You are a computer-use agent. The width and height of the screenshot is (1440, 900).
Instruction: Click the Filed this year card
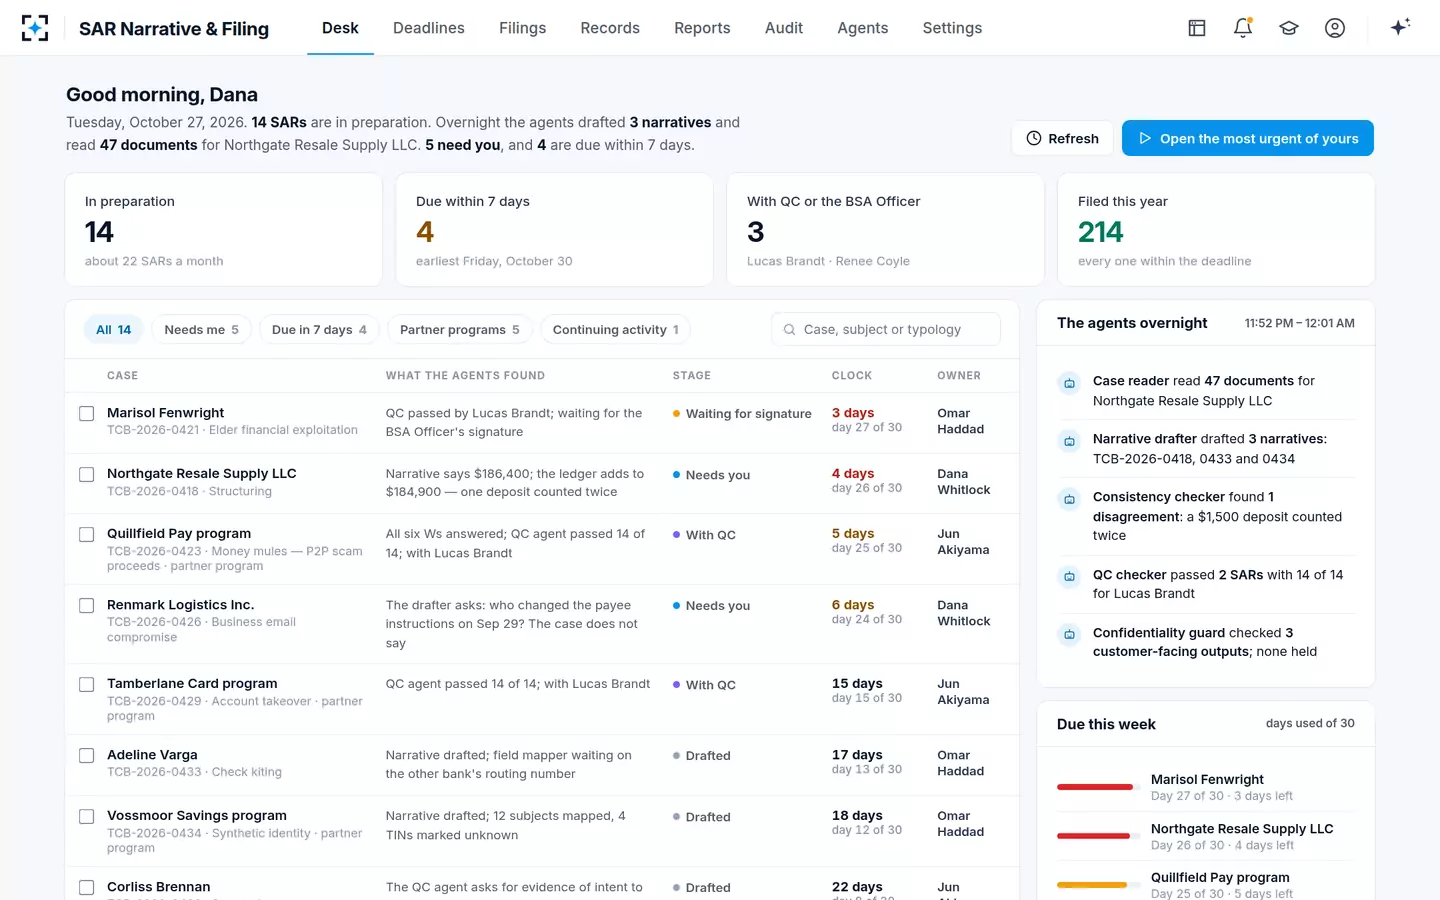click(1216, 230)
